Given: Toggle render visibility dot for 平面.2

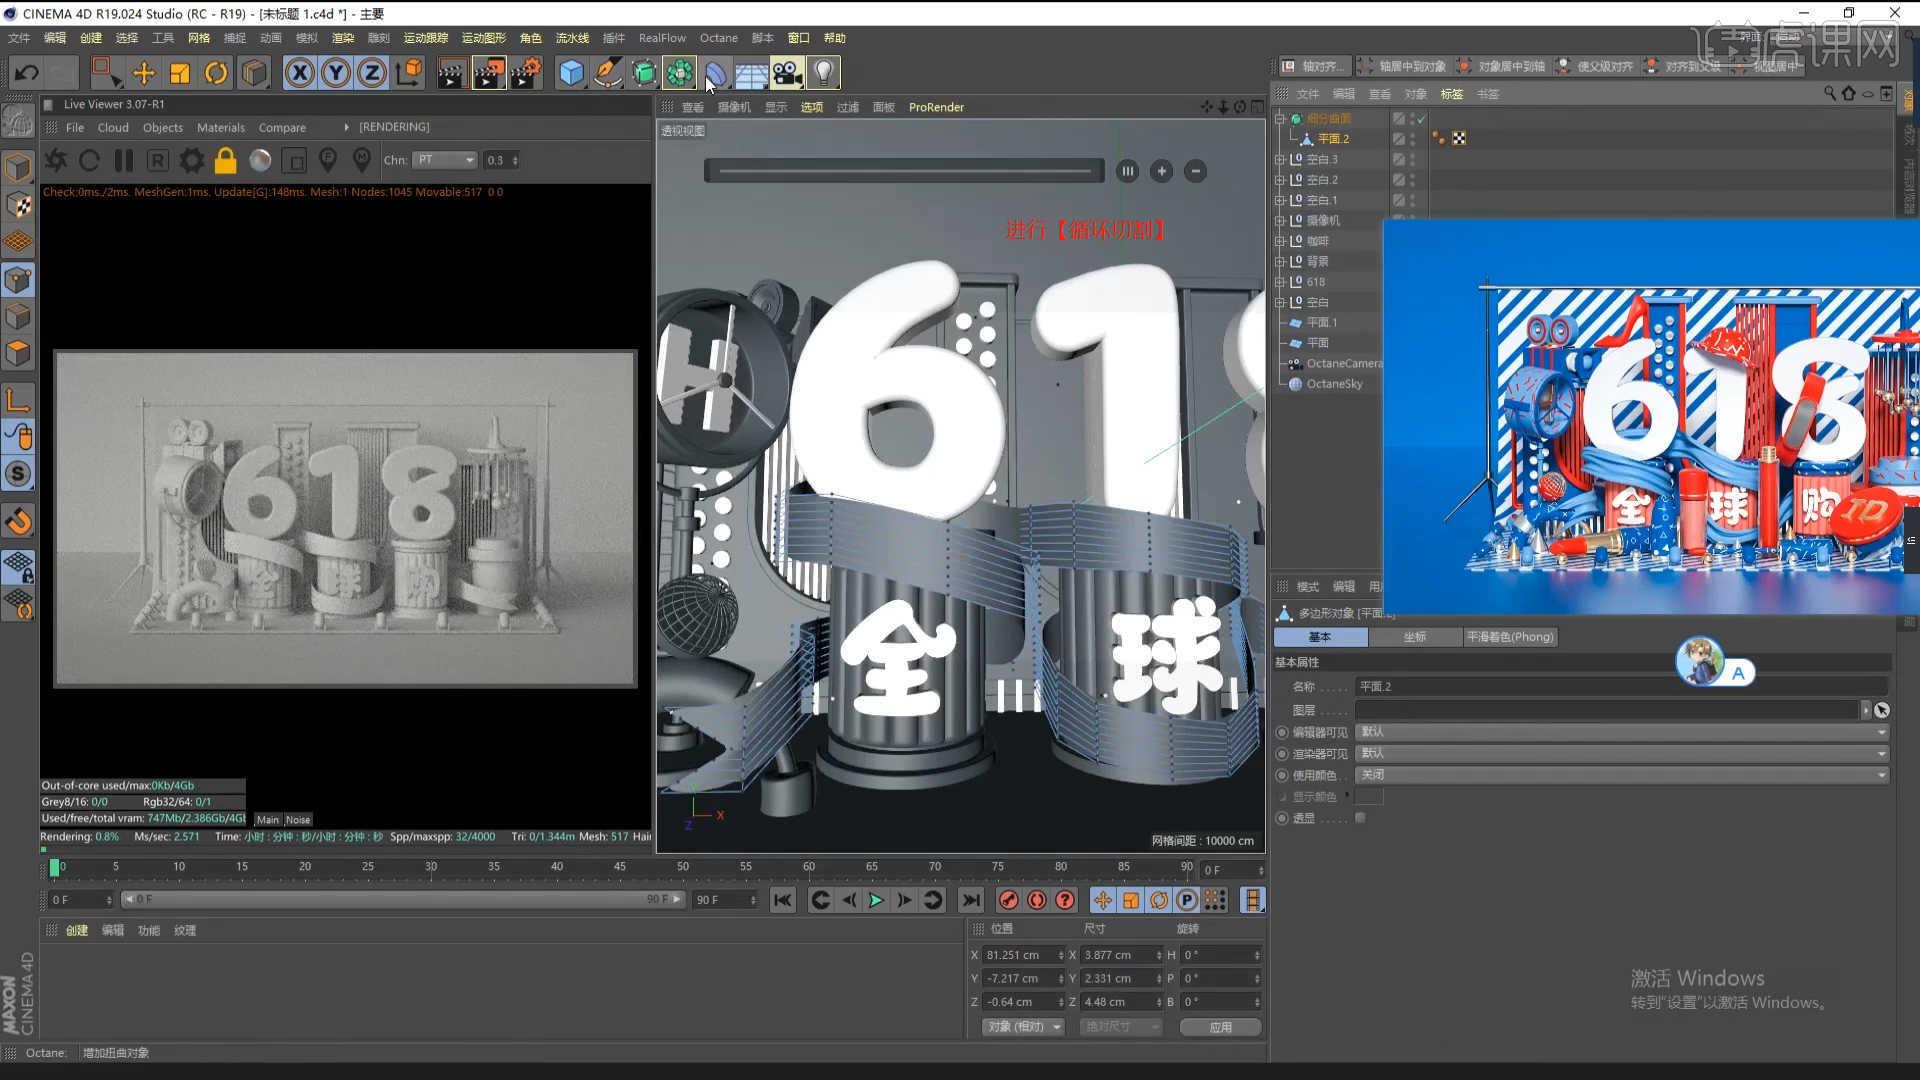Looking at the screenshot, I should (1411, 143).
